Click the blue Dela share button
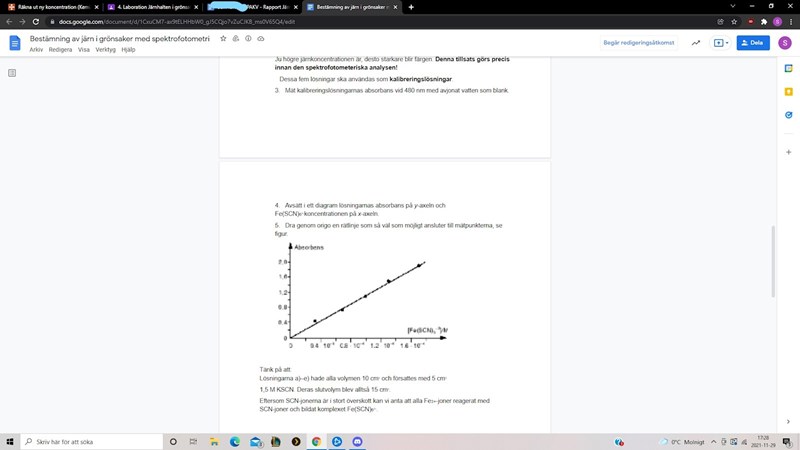Image resolution: width=800 pixels, height=450 pixels. [751, 43]
